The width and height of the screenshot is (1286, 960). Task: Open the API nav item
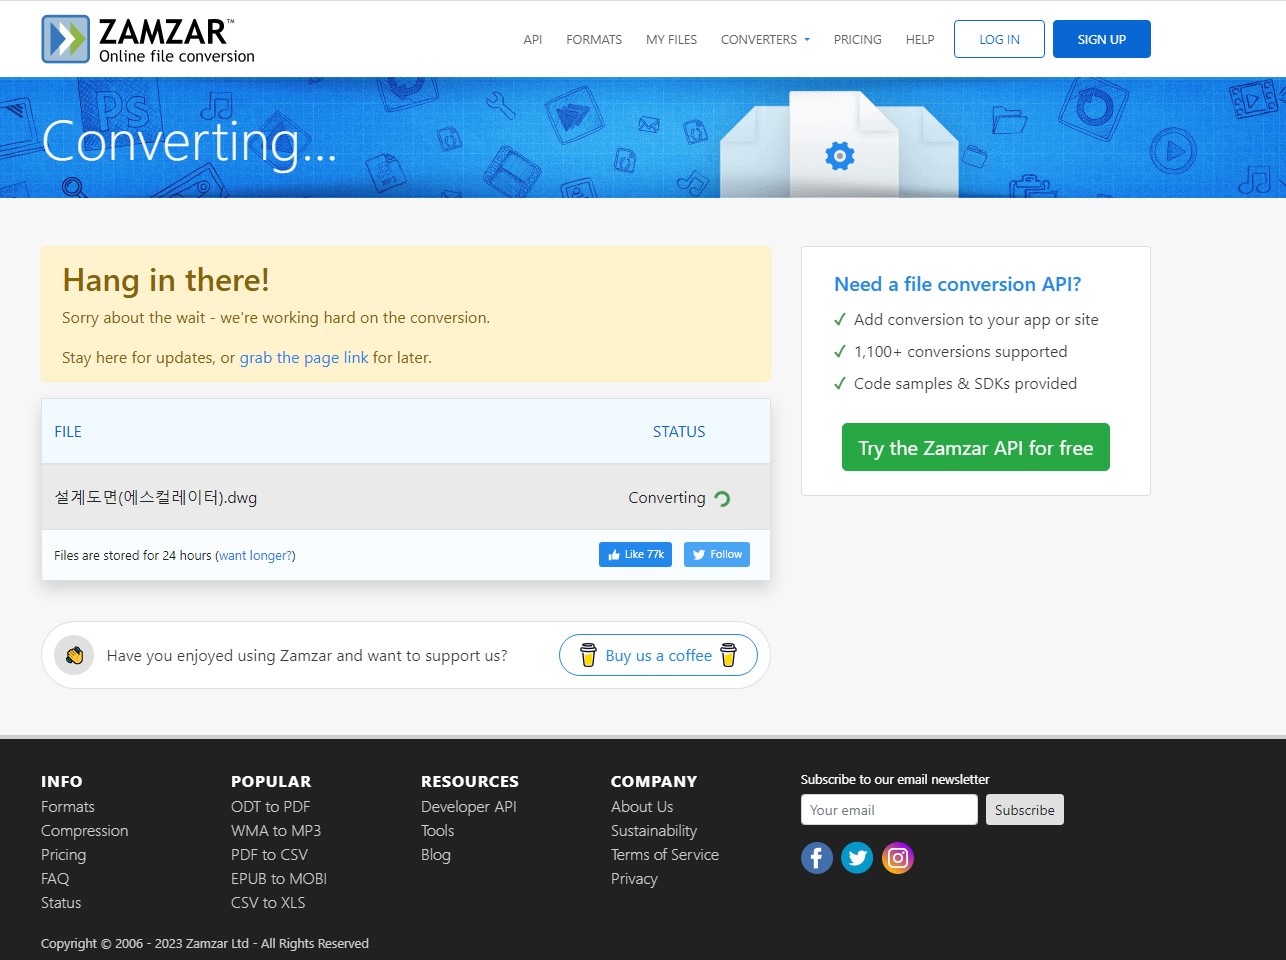tap(533, 40)
